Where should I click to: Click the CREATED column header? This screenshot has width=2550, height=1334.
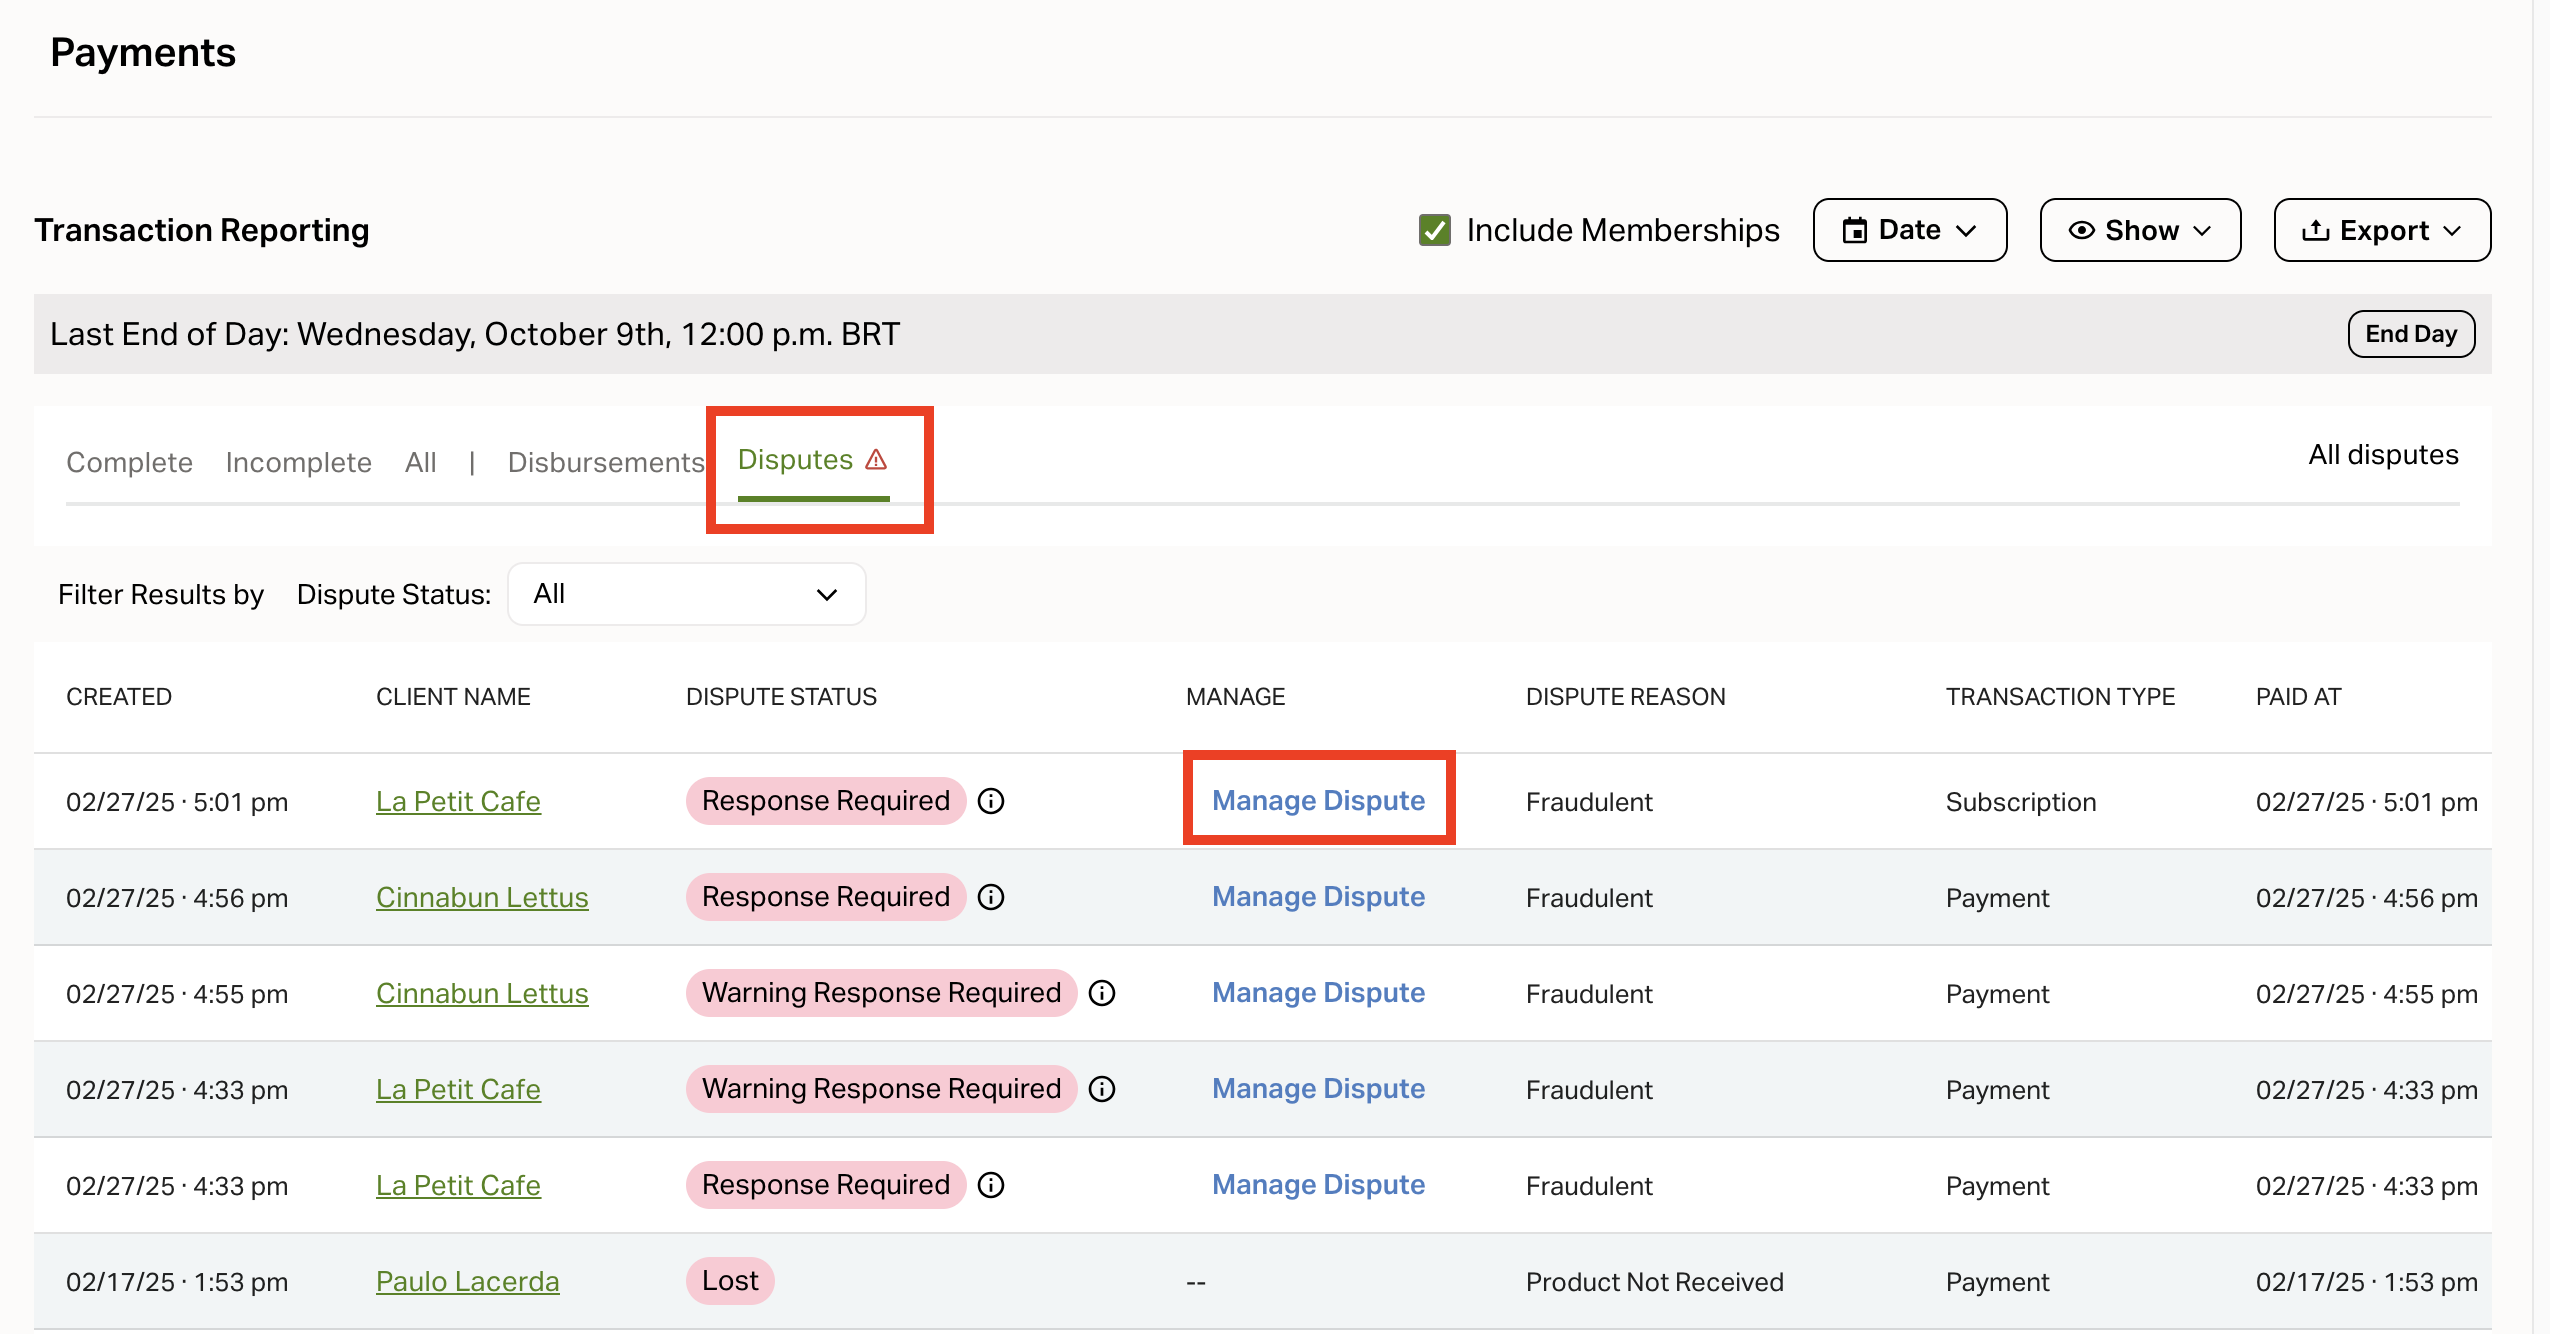119,697
